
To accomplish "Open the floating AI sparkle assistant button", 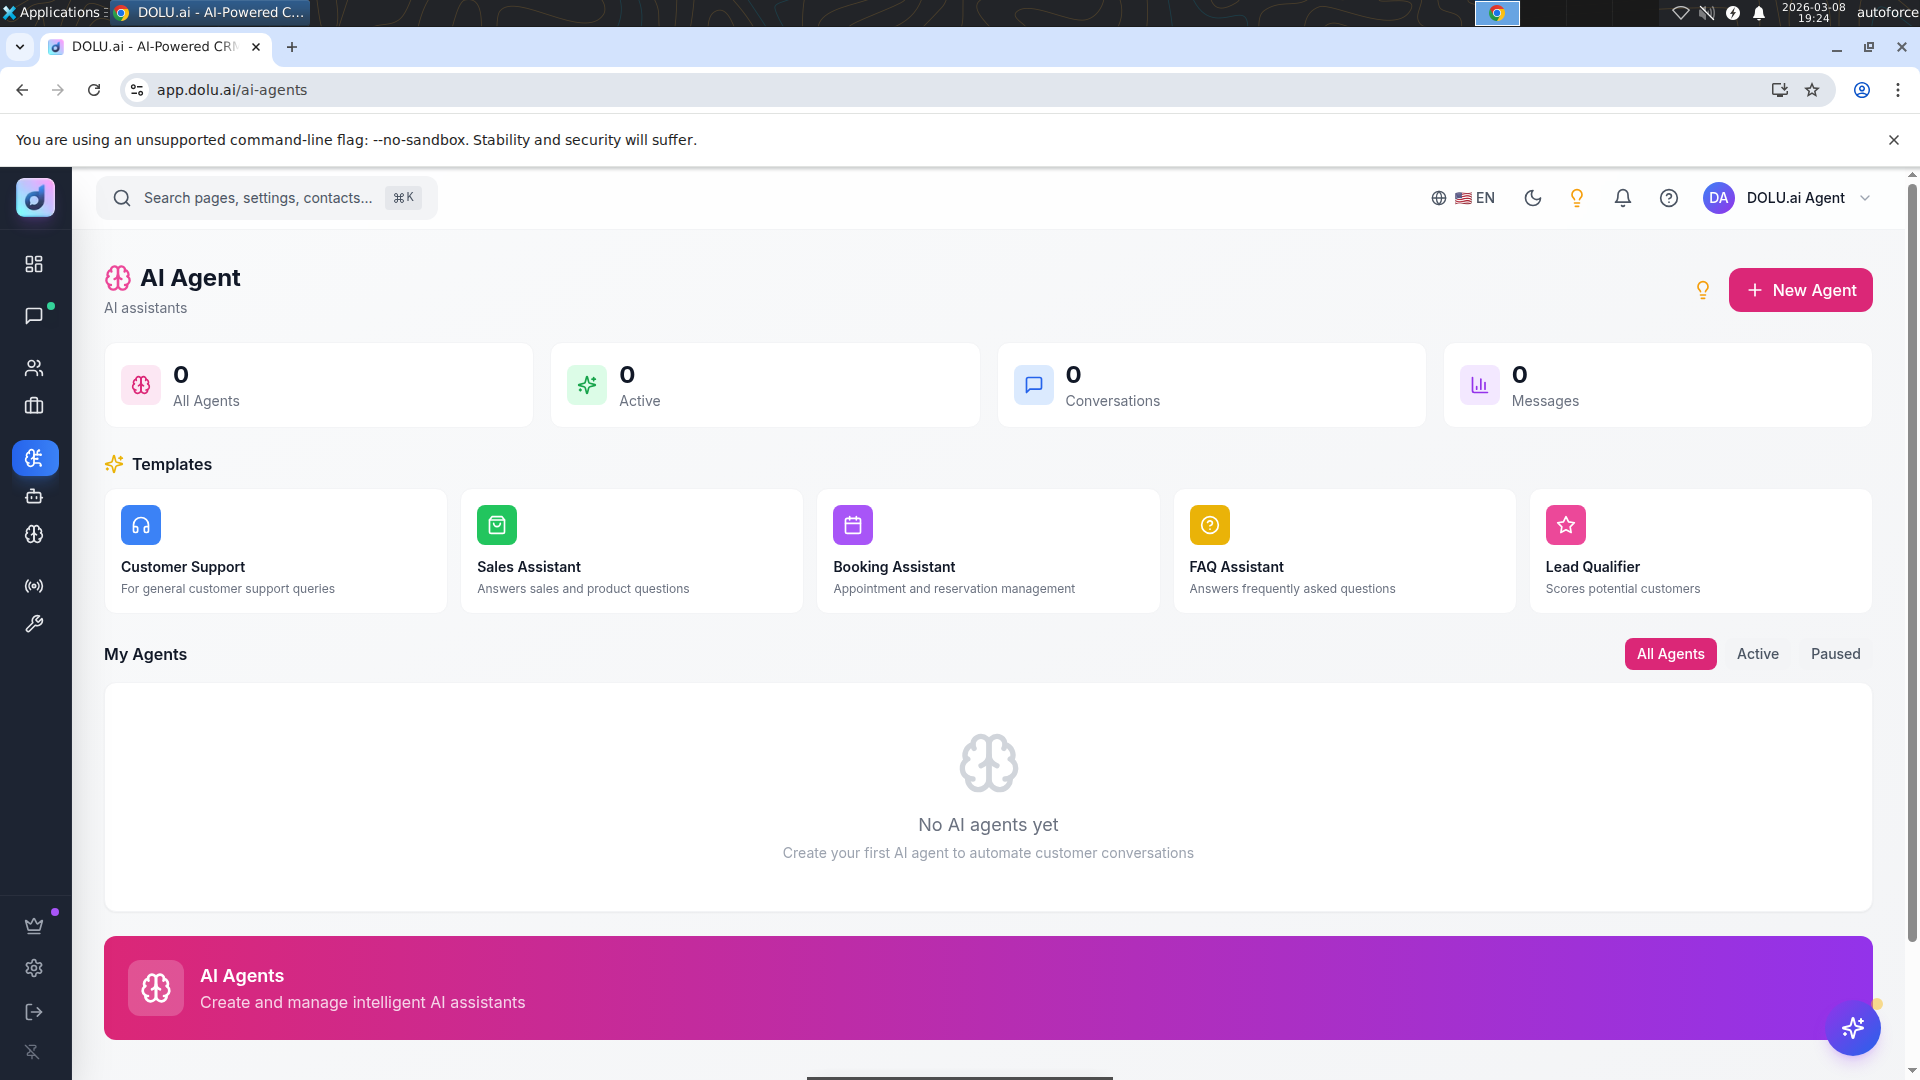I will click(x=1853, y=1028).
